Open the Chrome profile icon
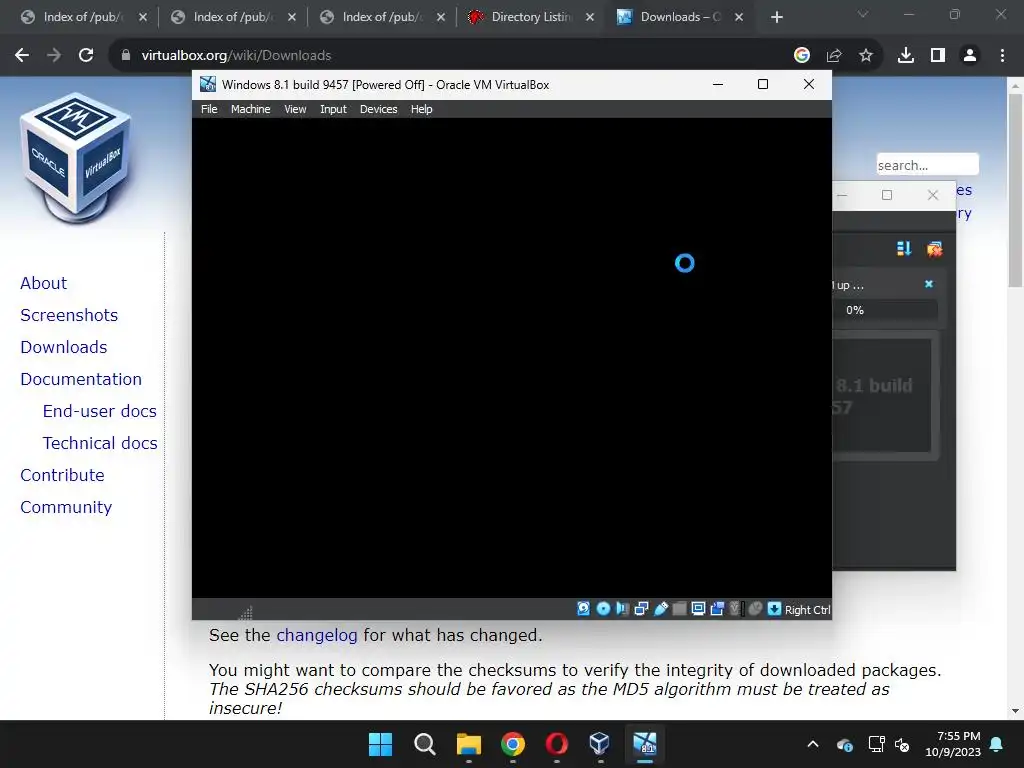Image resolution: width=1024 pixels, height=768 pixels. (970, 56)
